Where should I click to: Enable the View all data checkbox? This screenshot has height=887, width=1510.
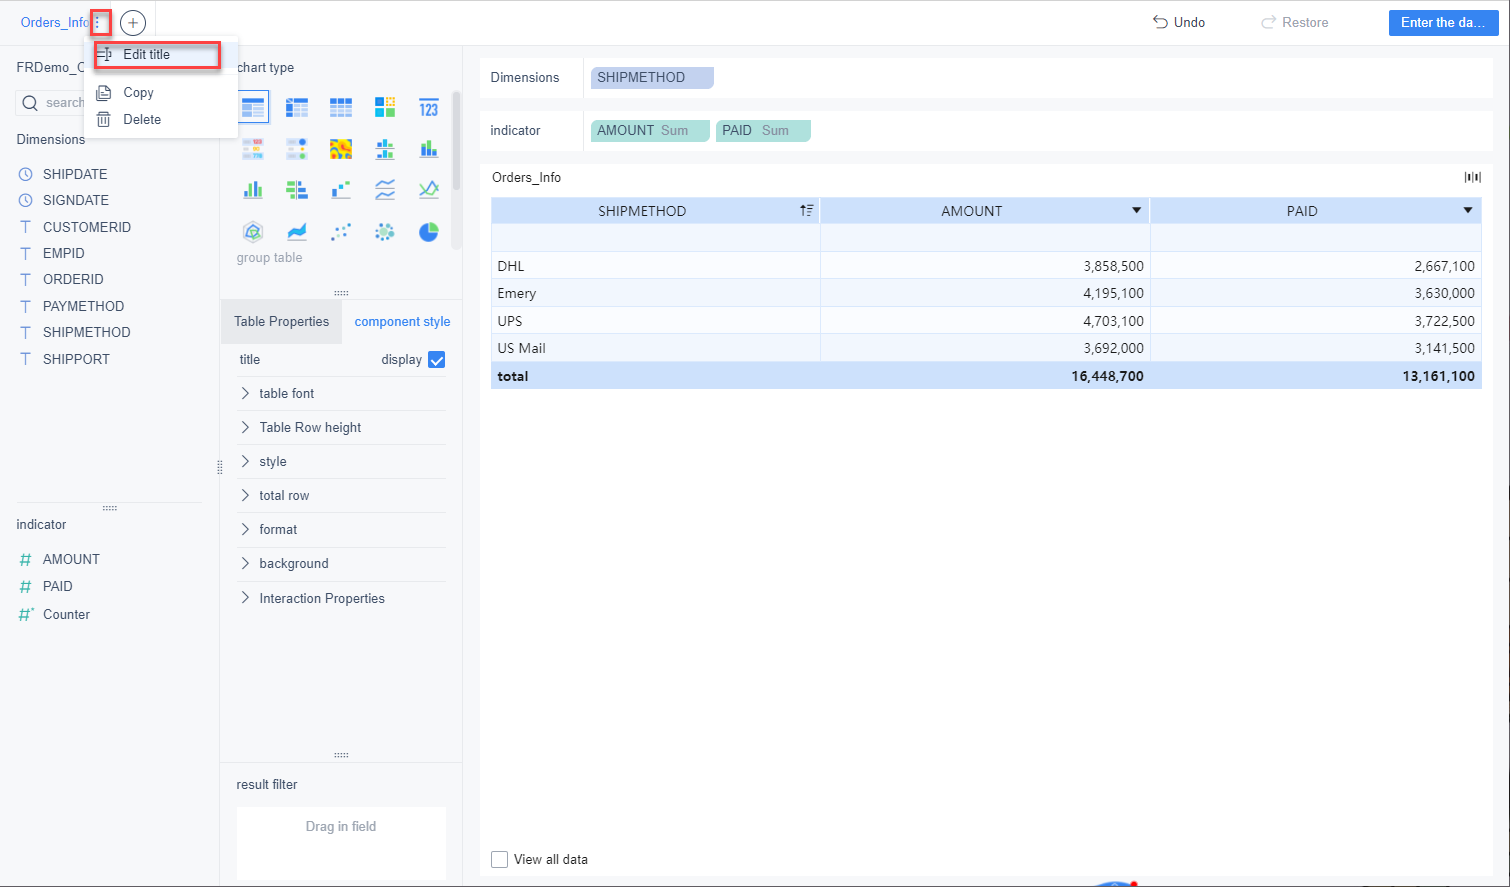coord(500,859)
